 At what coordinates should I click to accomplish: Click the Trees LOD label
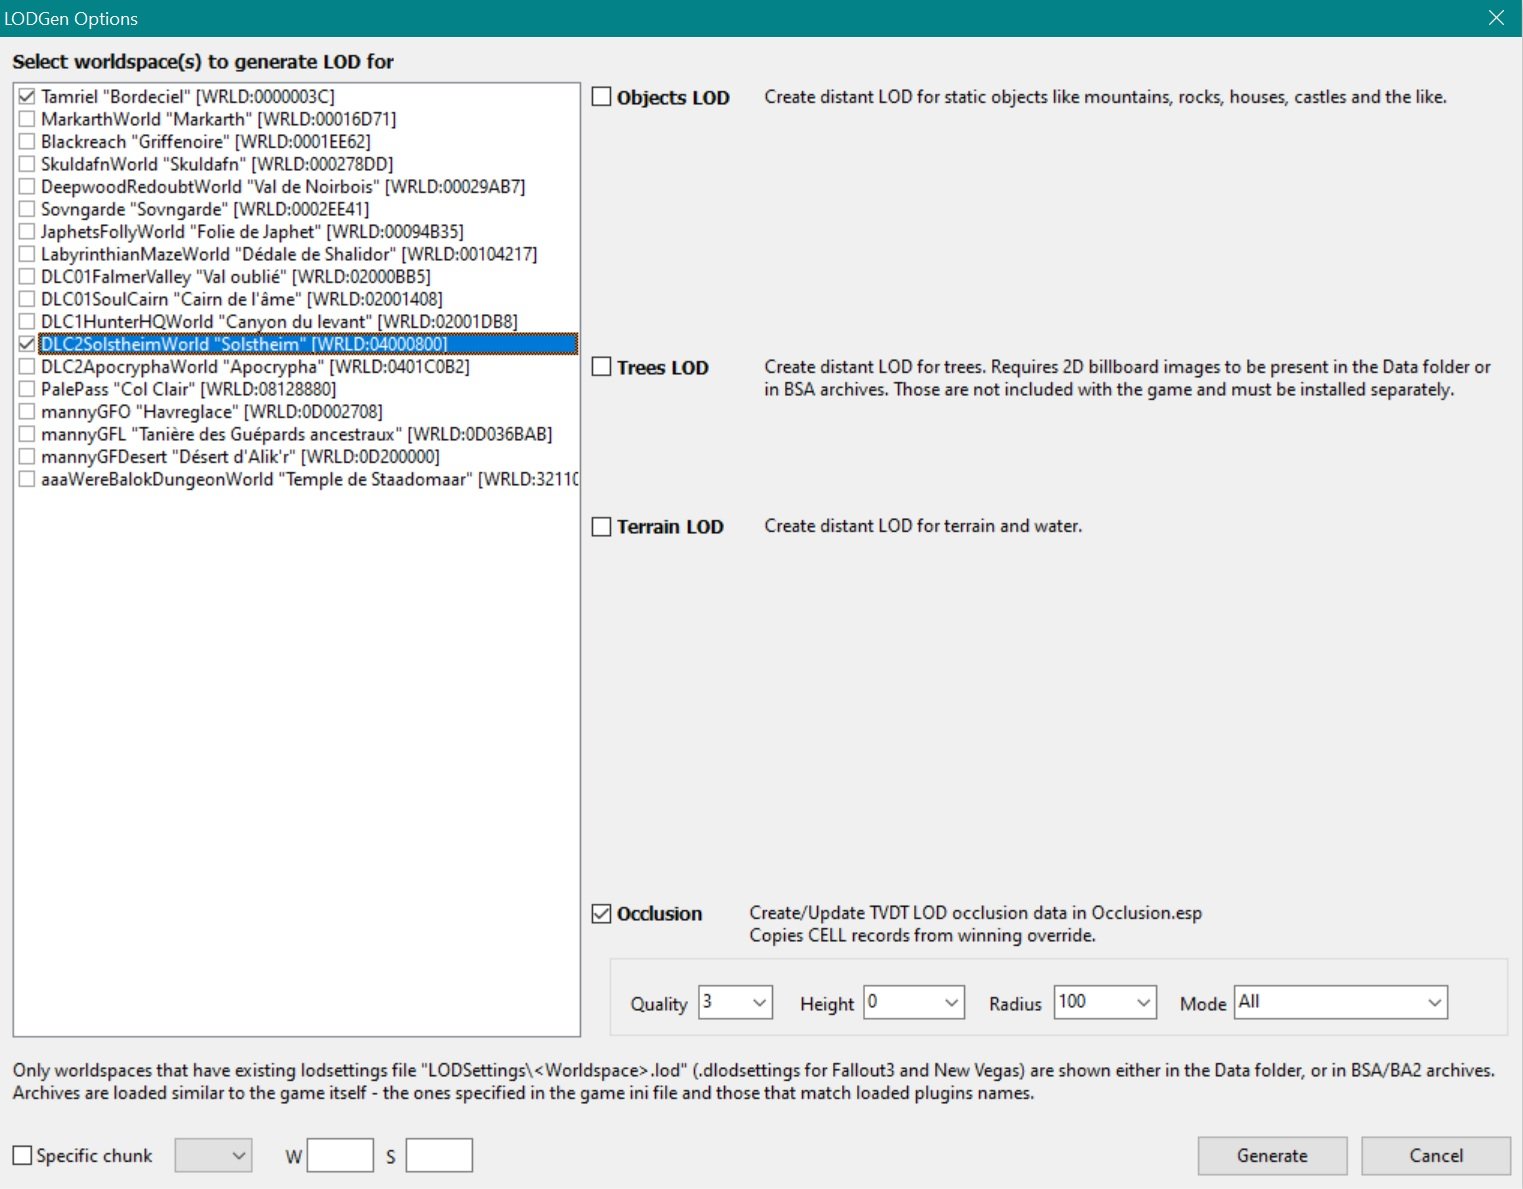[x=662, y=367]
